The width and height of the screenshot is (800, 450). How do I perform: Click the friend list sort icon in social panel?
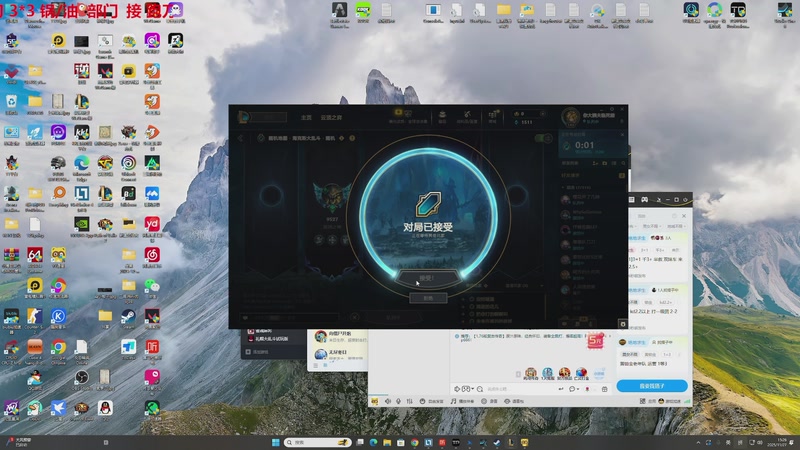(614, 163)
